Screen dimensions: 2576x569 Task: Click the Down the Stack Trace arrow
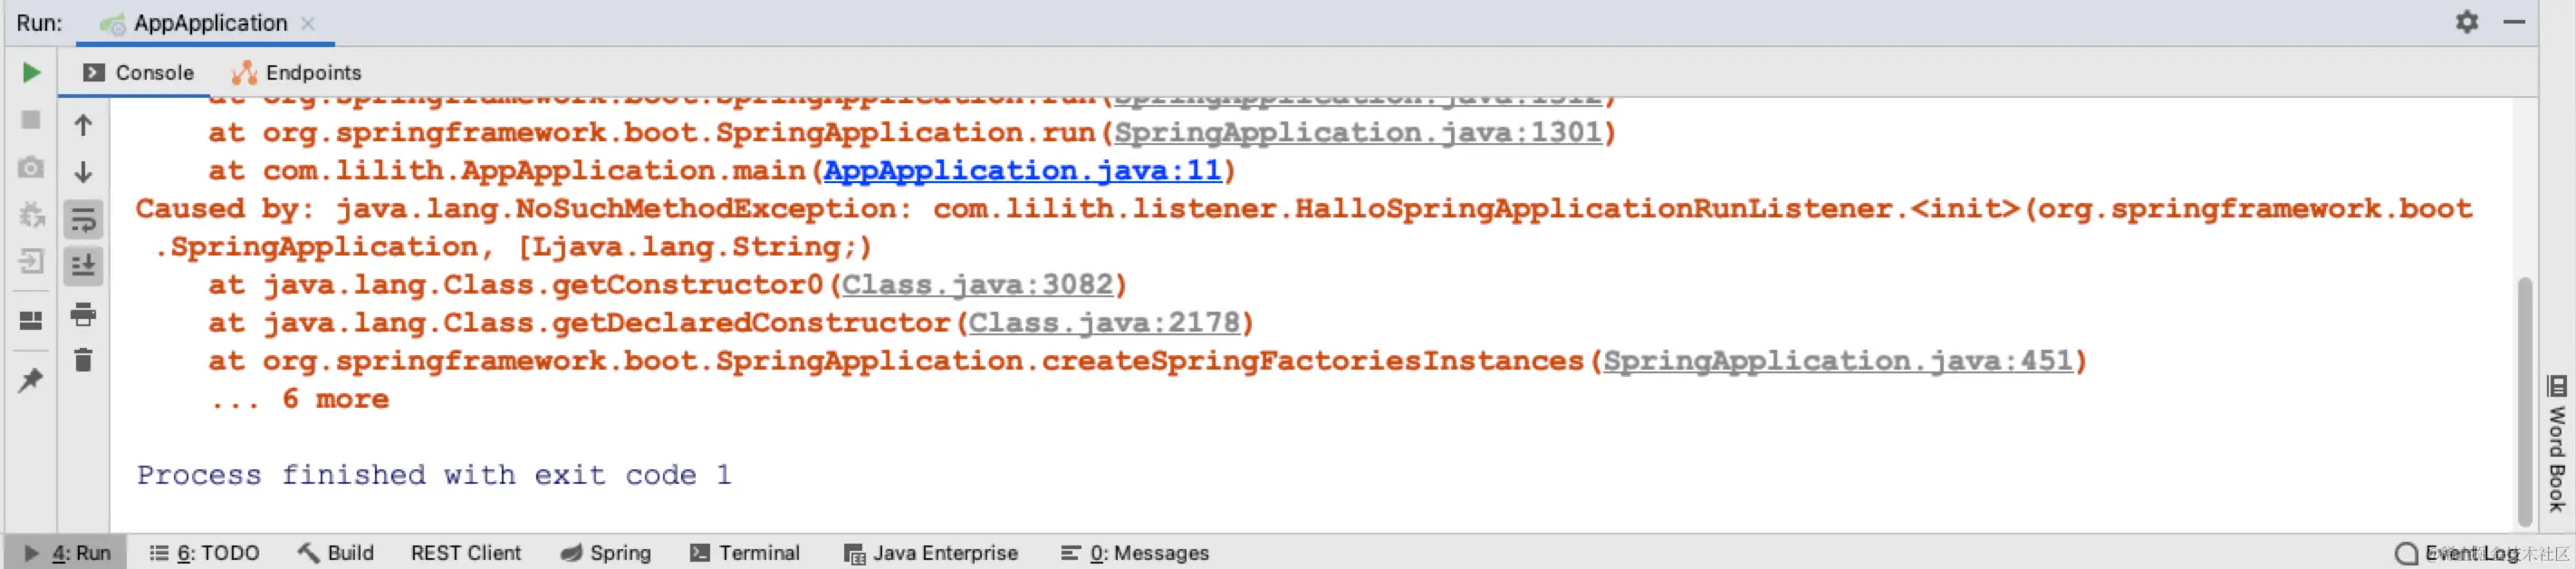(83, 172)
